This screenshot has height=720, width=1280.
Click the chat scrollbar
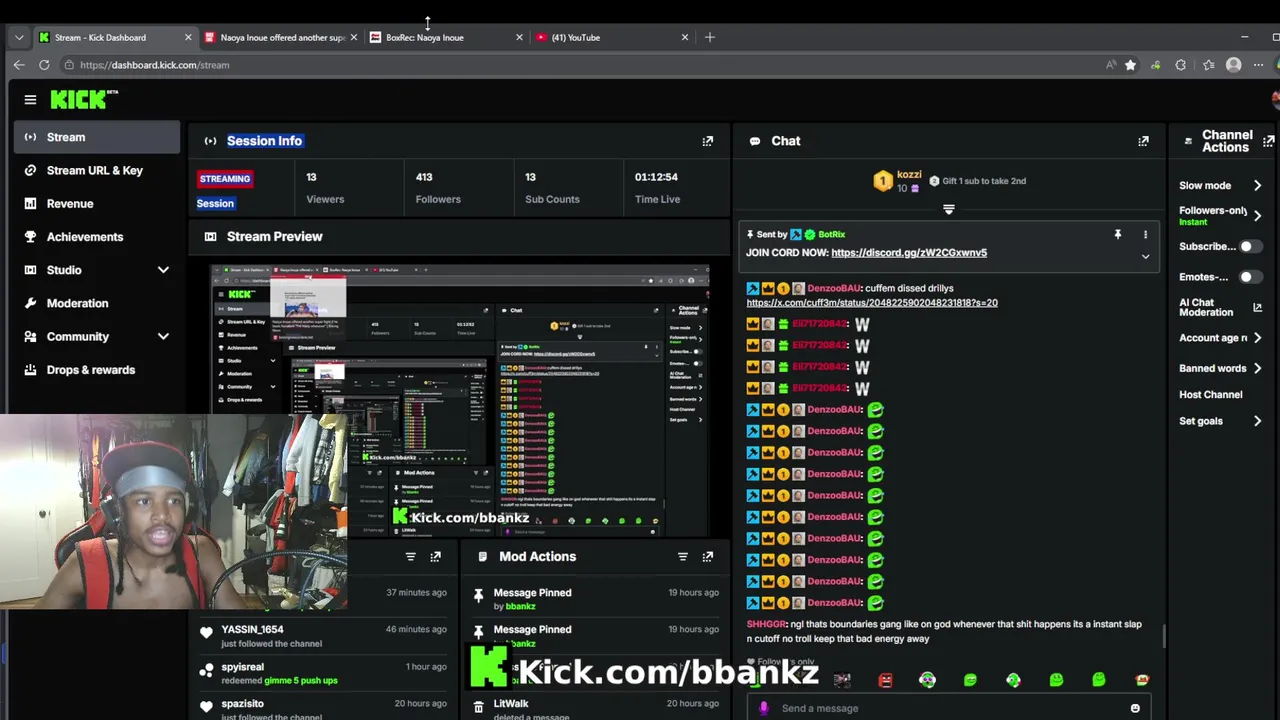coord(1164,636)
